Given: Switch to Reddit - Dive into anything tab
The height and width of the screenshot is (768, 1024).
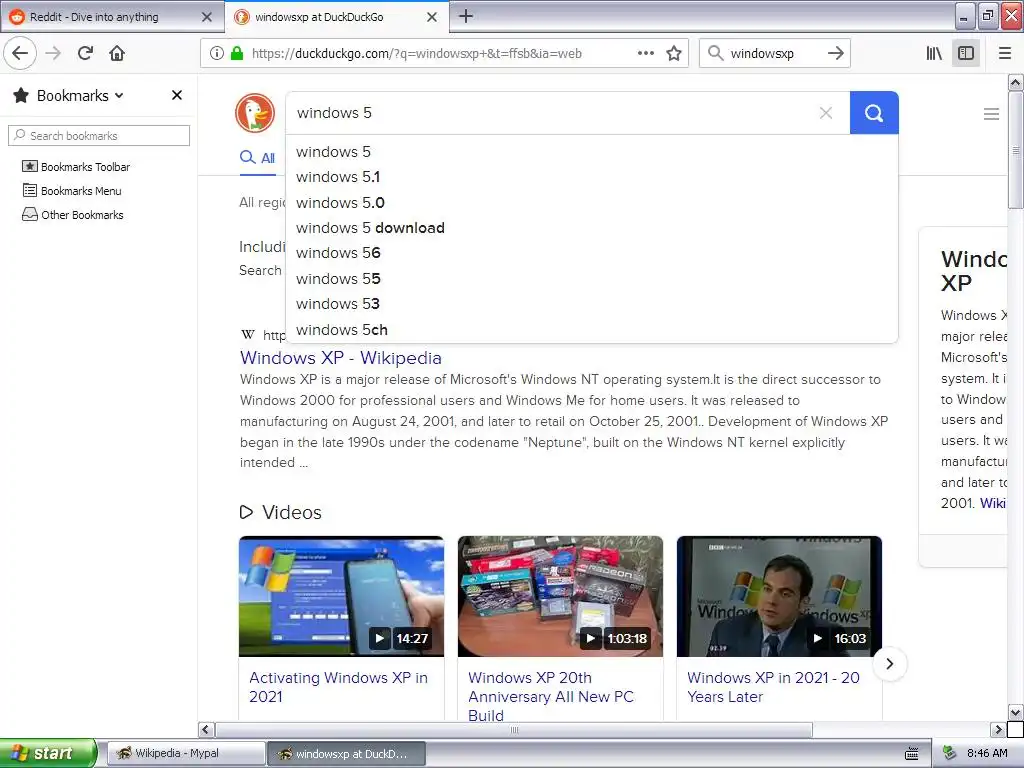Looking at the screenshot, I should click(111, 17).
